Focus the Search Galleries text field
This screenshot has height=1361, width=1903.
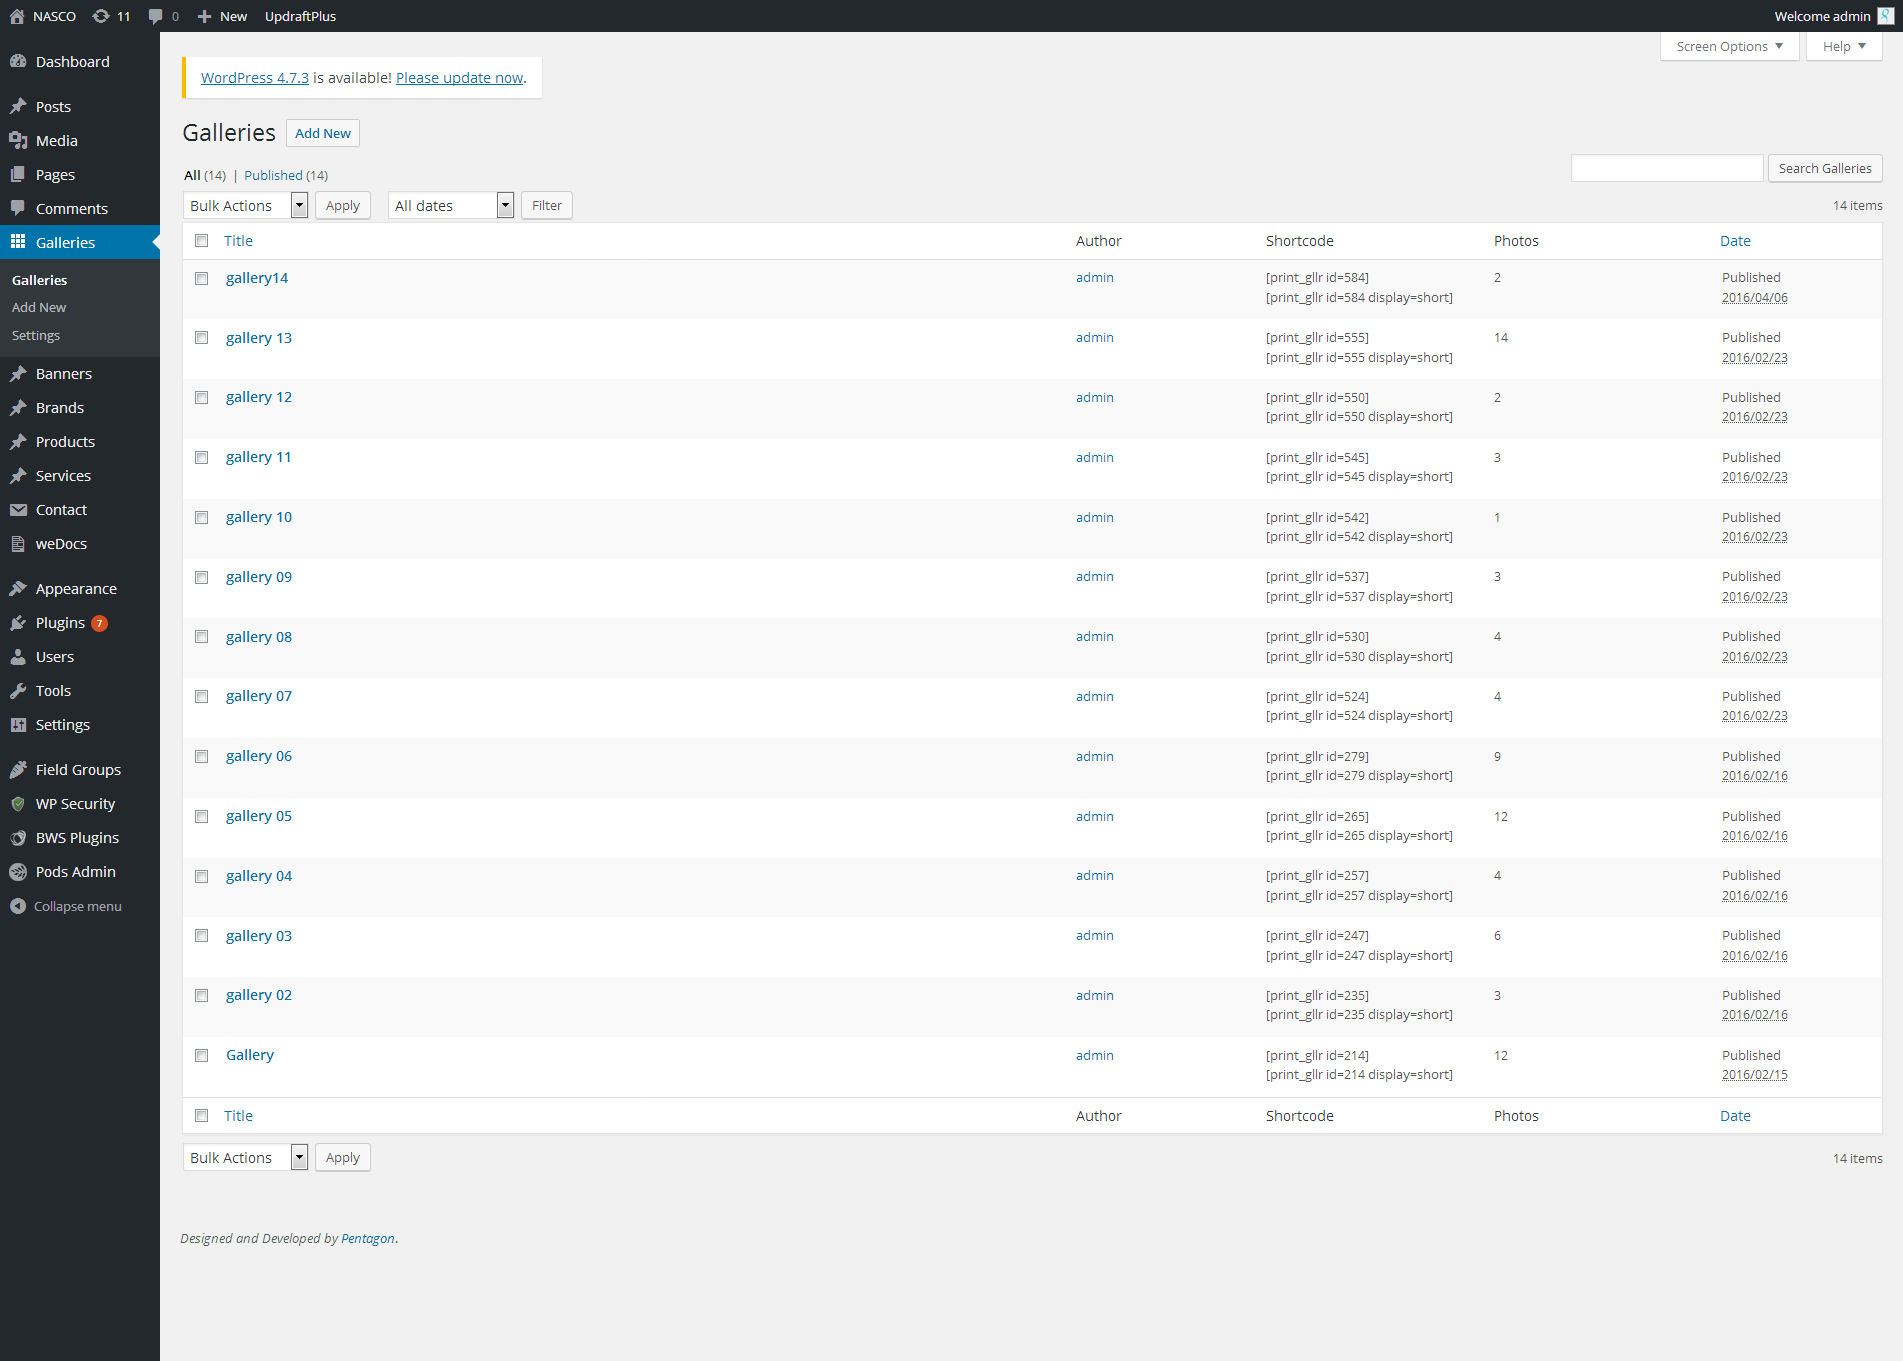1666,169
